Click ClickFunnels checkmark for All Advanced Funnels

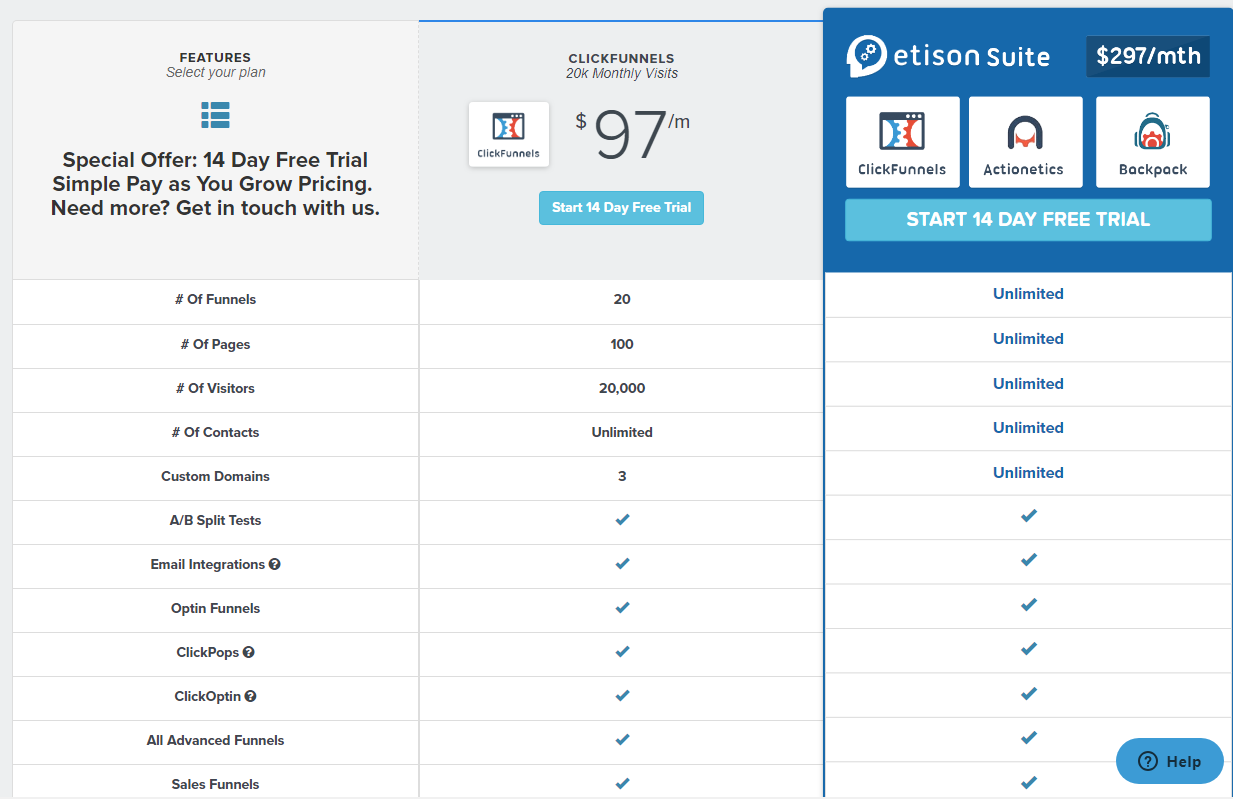coord(622,740)
